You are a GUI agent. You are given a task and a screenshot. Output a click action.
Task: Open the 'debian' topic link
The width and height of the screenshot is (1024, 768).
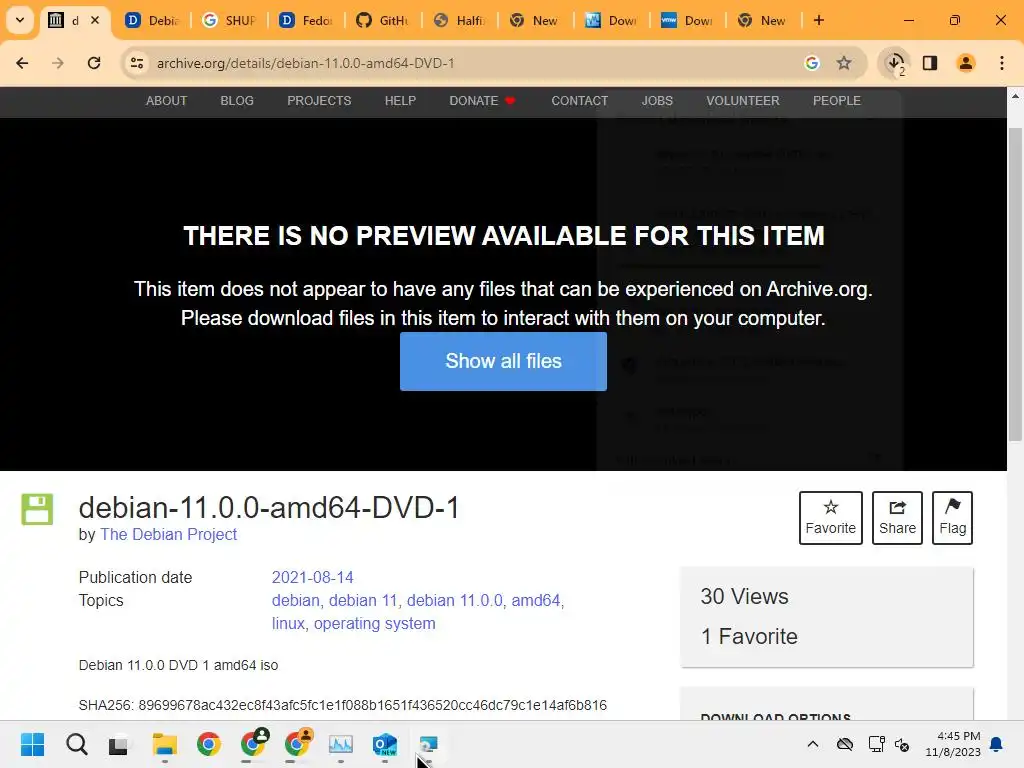pos(296,600)
